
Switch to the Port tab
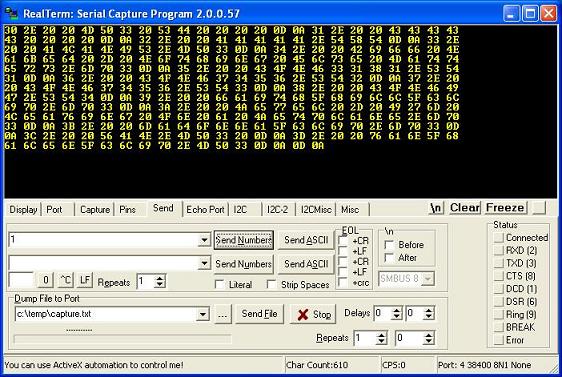(x=54, y=210)
